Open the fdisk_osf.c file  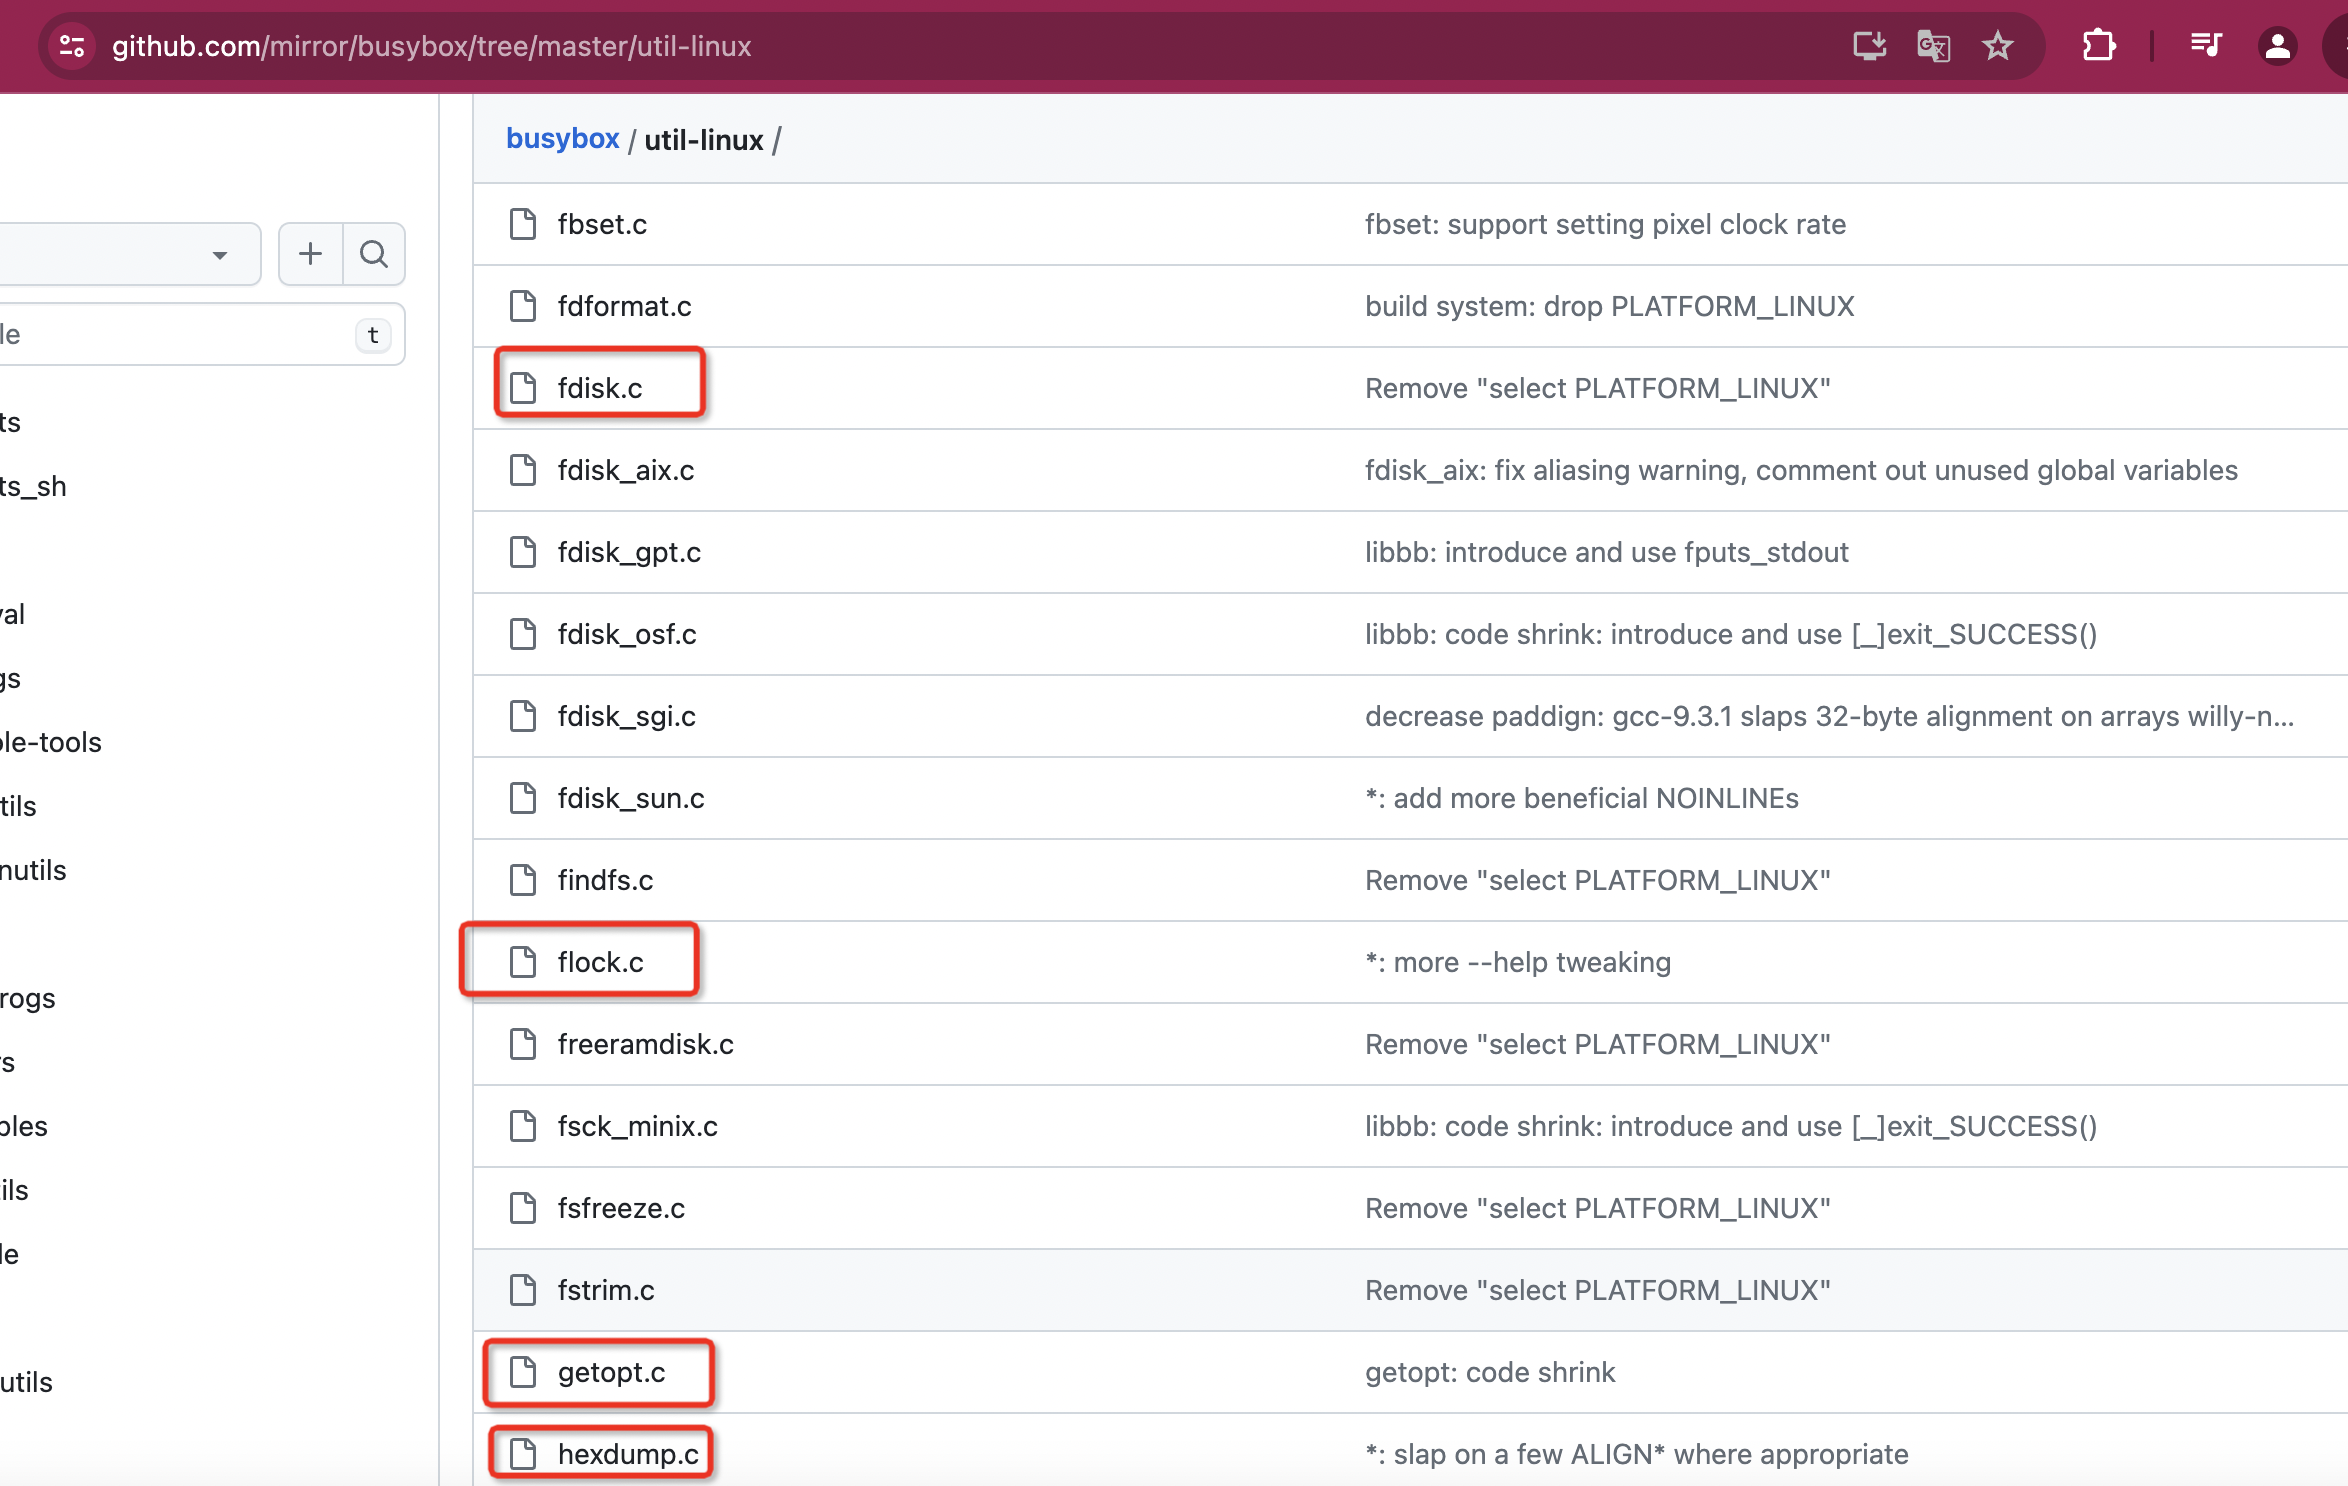[627, 634]
